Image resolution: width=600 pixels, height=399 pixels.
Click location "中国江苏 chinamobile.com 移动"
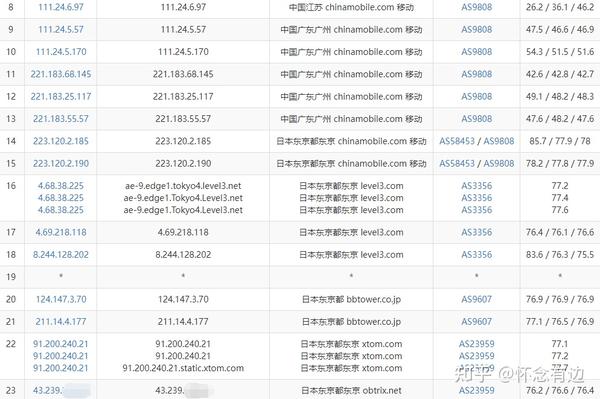coord(351,7)
